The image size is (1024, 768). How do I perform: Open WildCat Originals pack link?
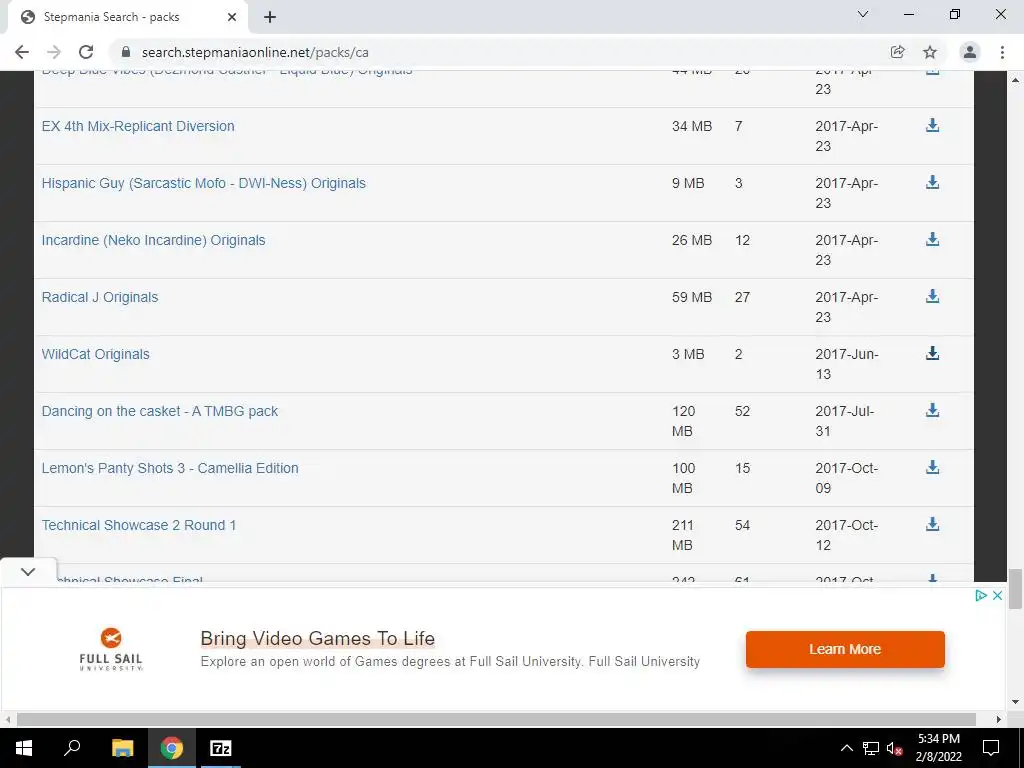[95, 354]
